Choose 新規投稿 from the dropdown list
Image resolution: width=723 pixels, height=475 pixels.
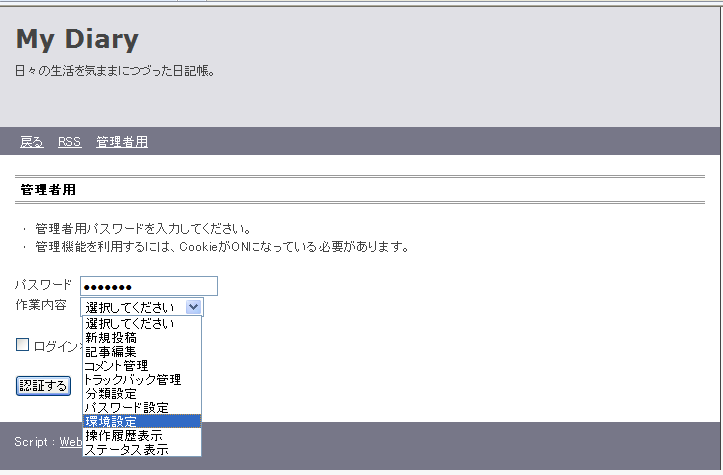pyautogui.click(x=111, y=338)
